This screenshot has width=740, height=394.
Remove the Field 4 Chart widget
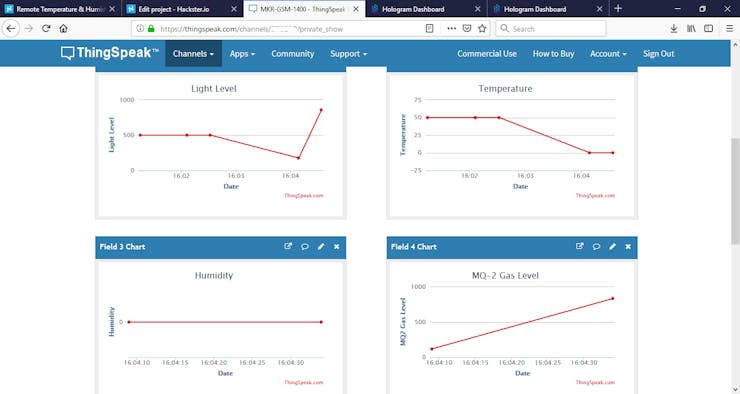pyautogui.click(x=628, y=246)
